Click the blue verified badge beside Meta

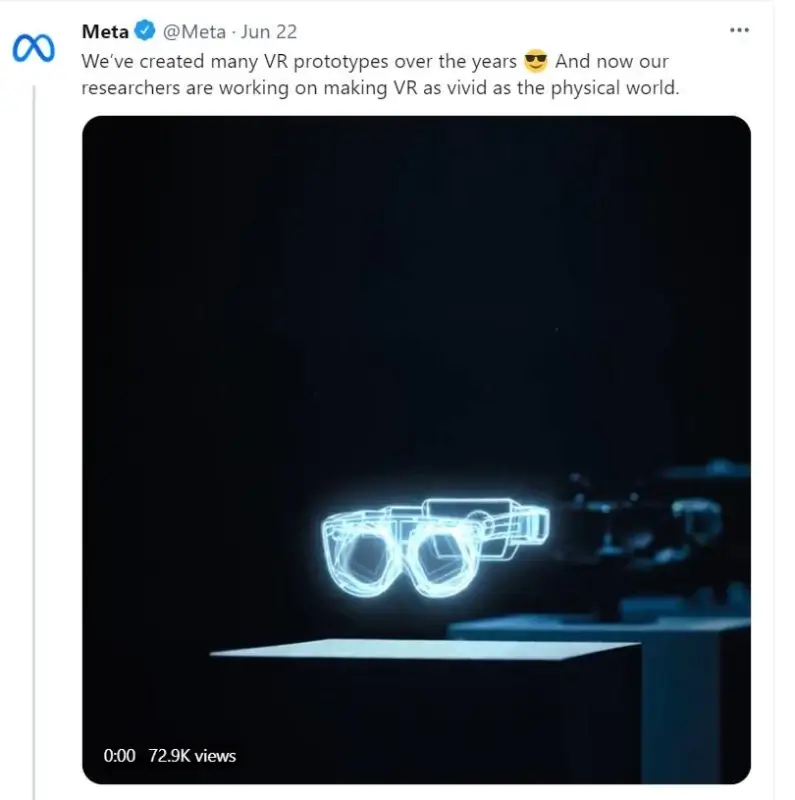tap(145, 32)
